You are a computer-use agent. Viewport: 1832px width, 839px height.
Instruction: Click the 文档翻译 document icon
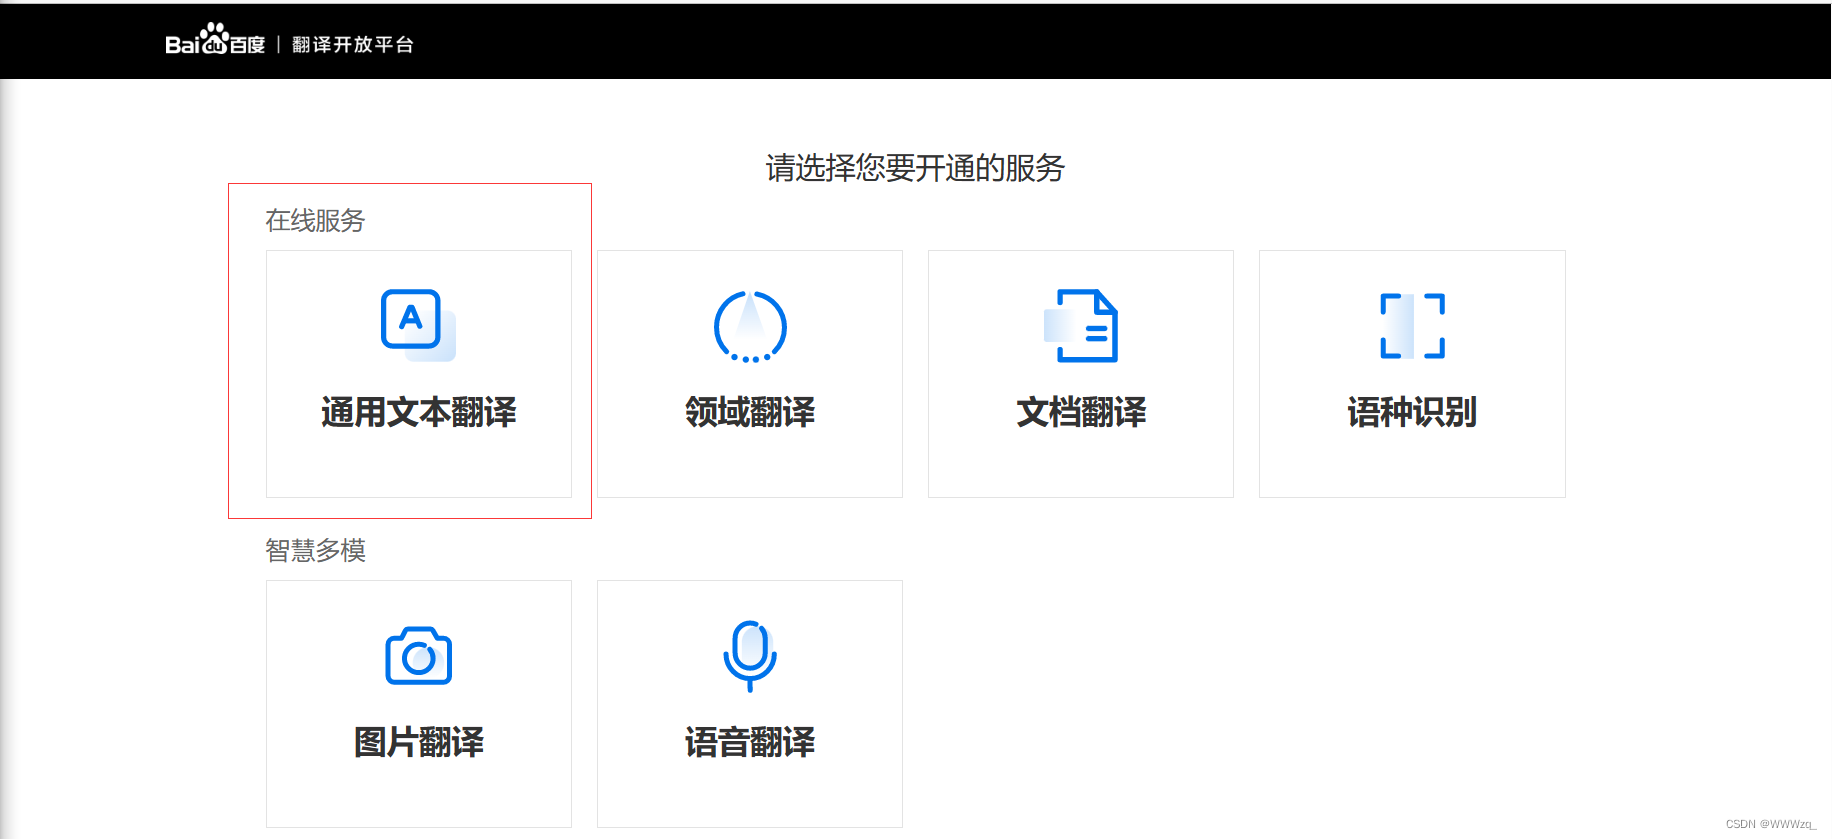(1081, 326)
